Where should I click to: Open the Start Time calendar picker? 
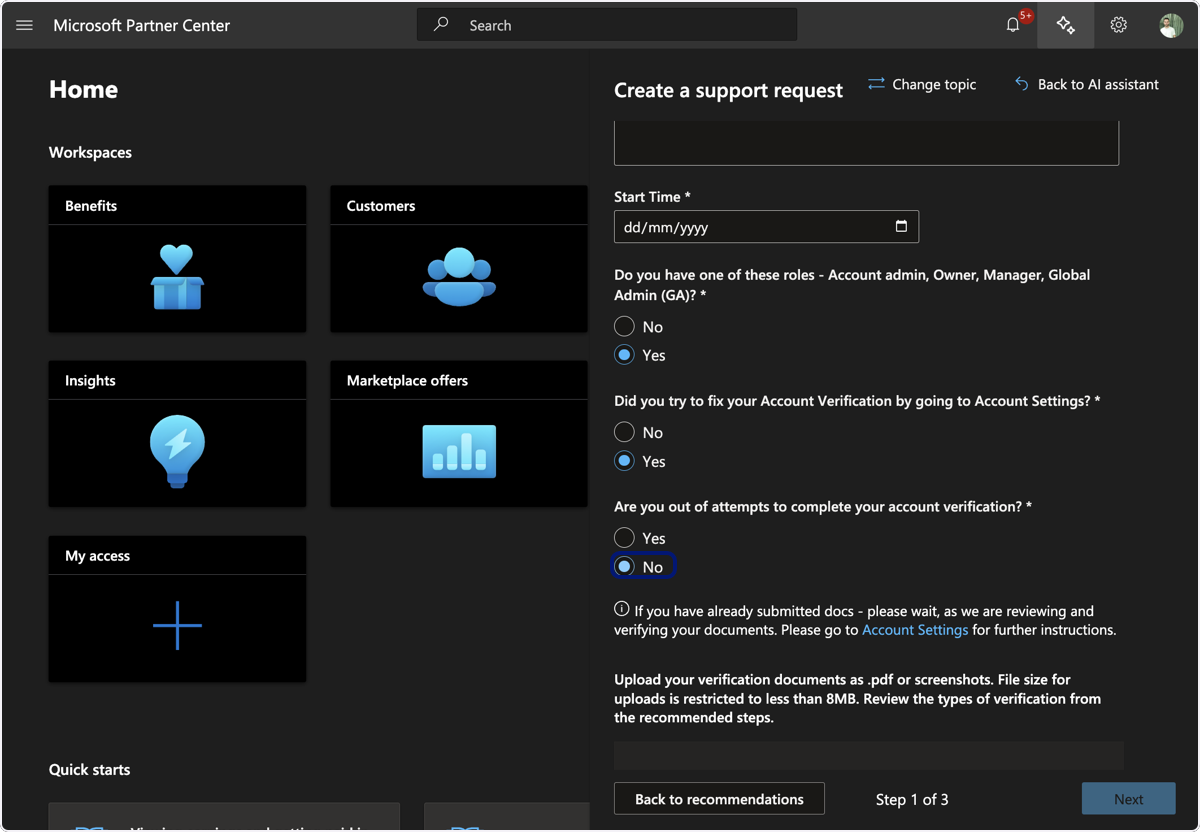[901, 226]
